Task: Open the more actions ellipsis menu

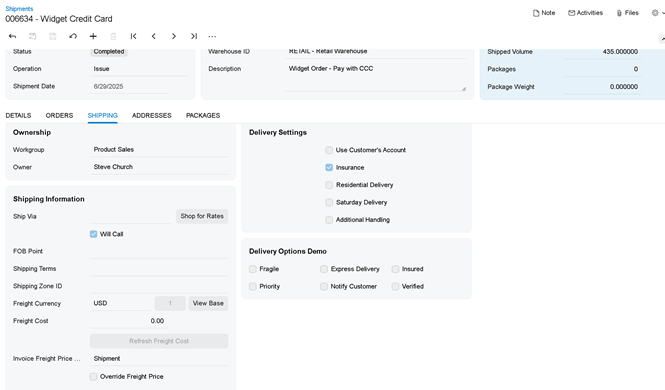Action: click(212, 36)
